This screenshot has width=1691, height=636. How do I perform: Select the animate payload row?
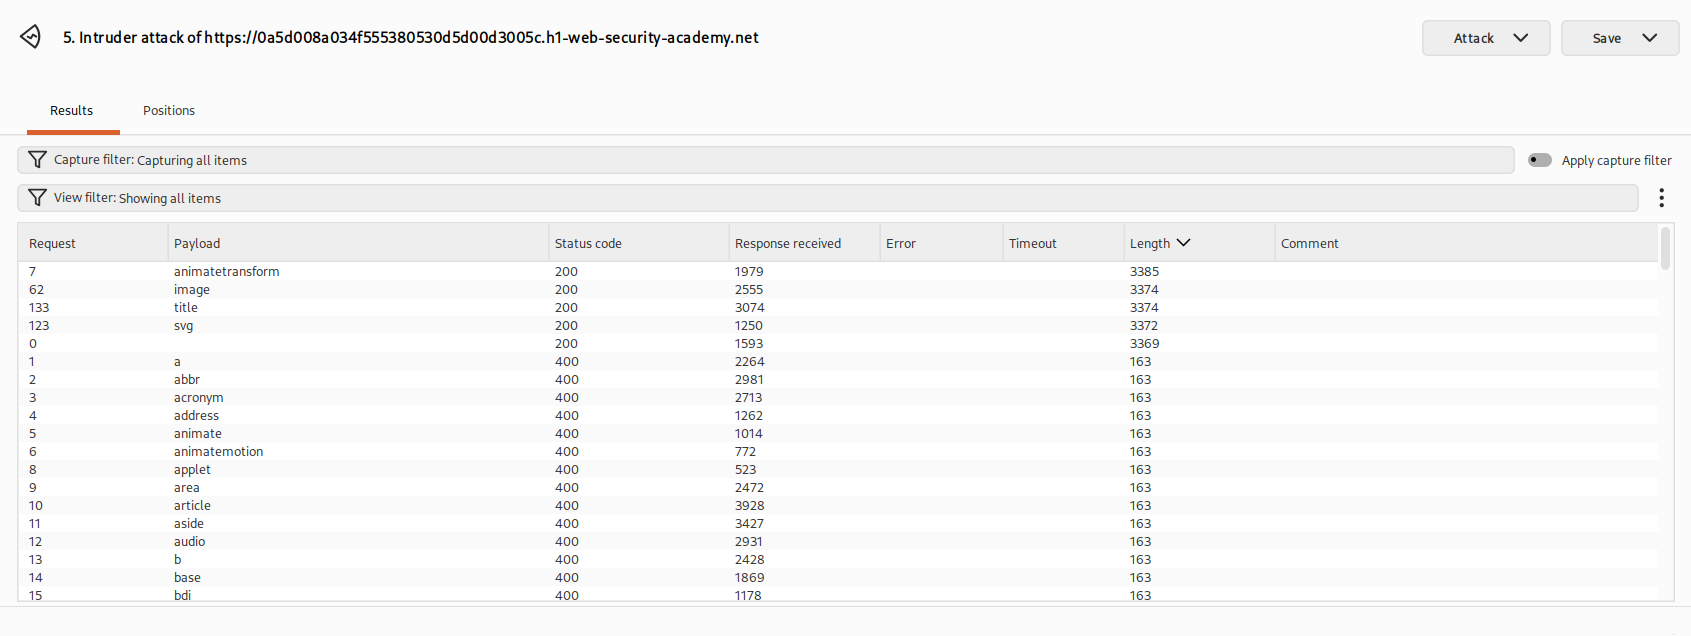[x=838, y=434]
